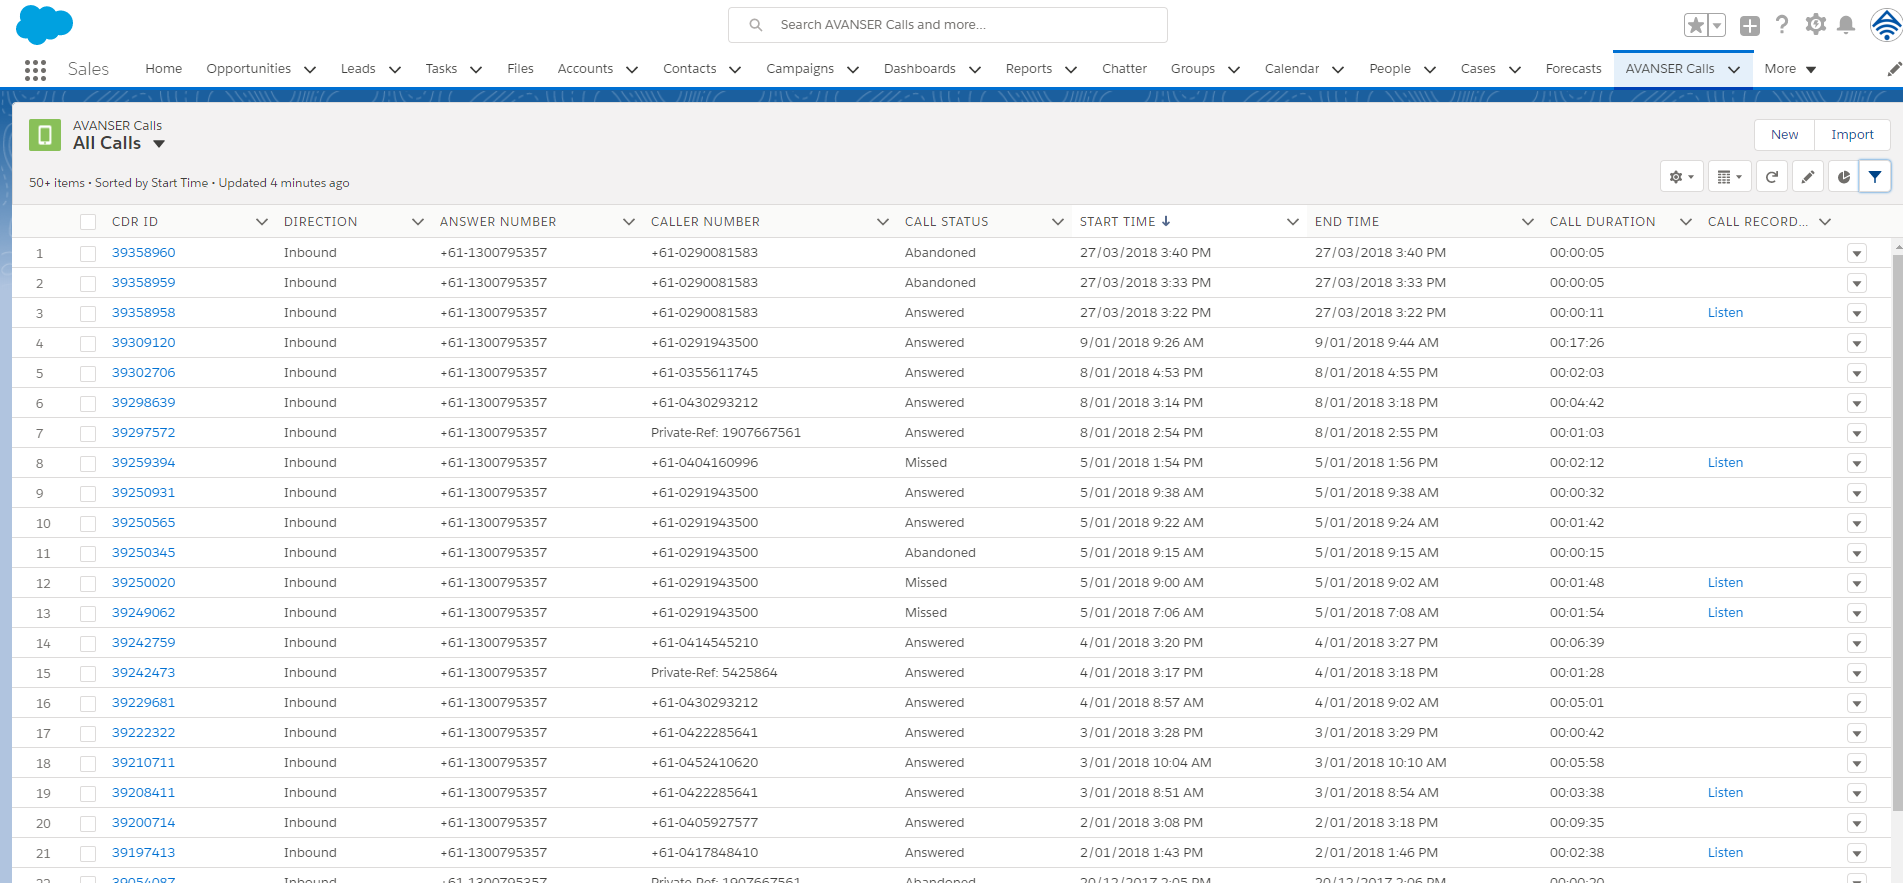Click the search magnifier icon
The image size is (1903, 883).
pos(756,25)
